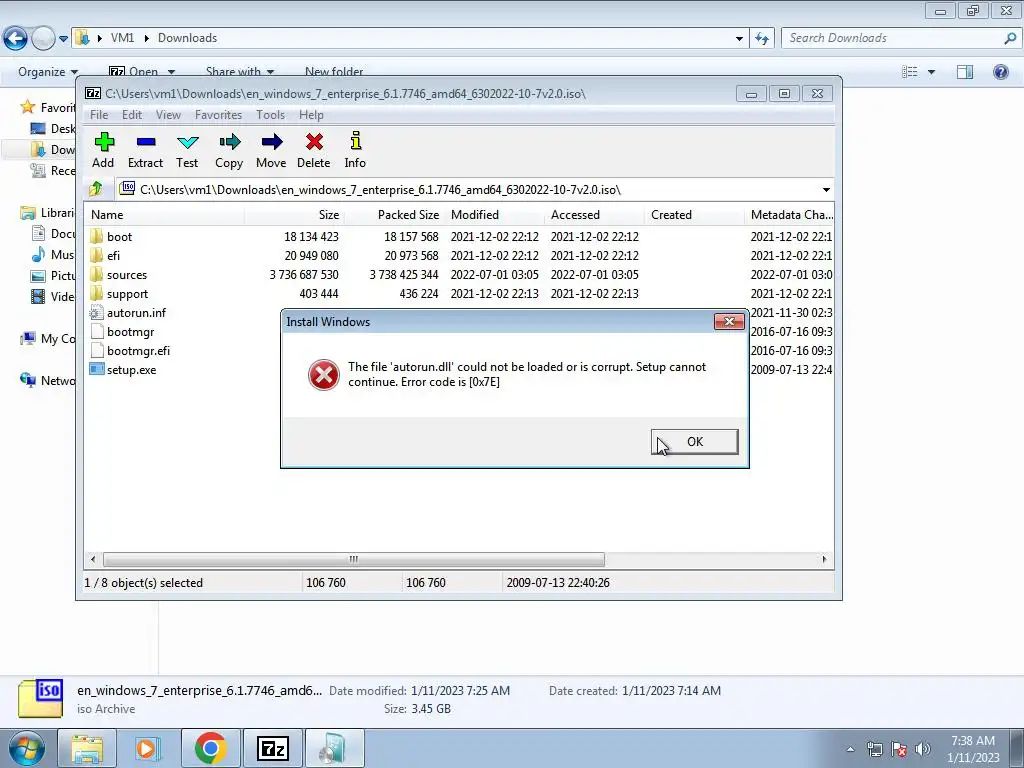Click Explorer refresh button
The height and width of the screenshot is (768, 1024).
pyautogui.click(x=761, y=39)
